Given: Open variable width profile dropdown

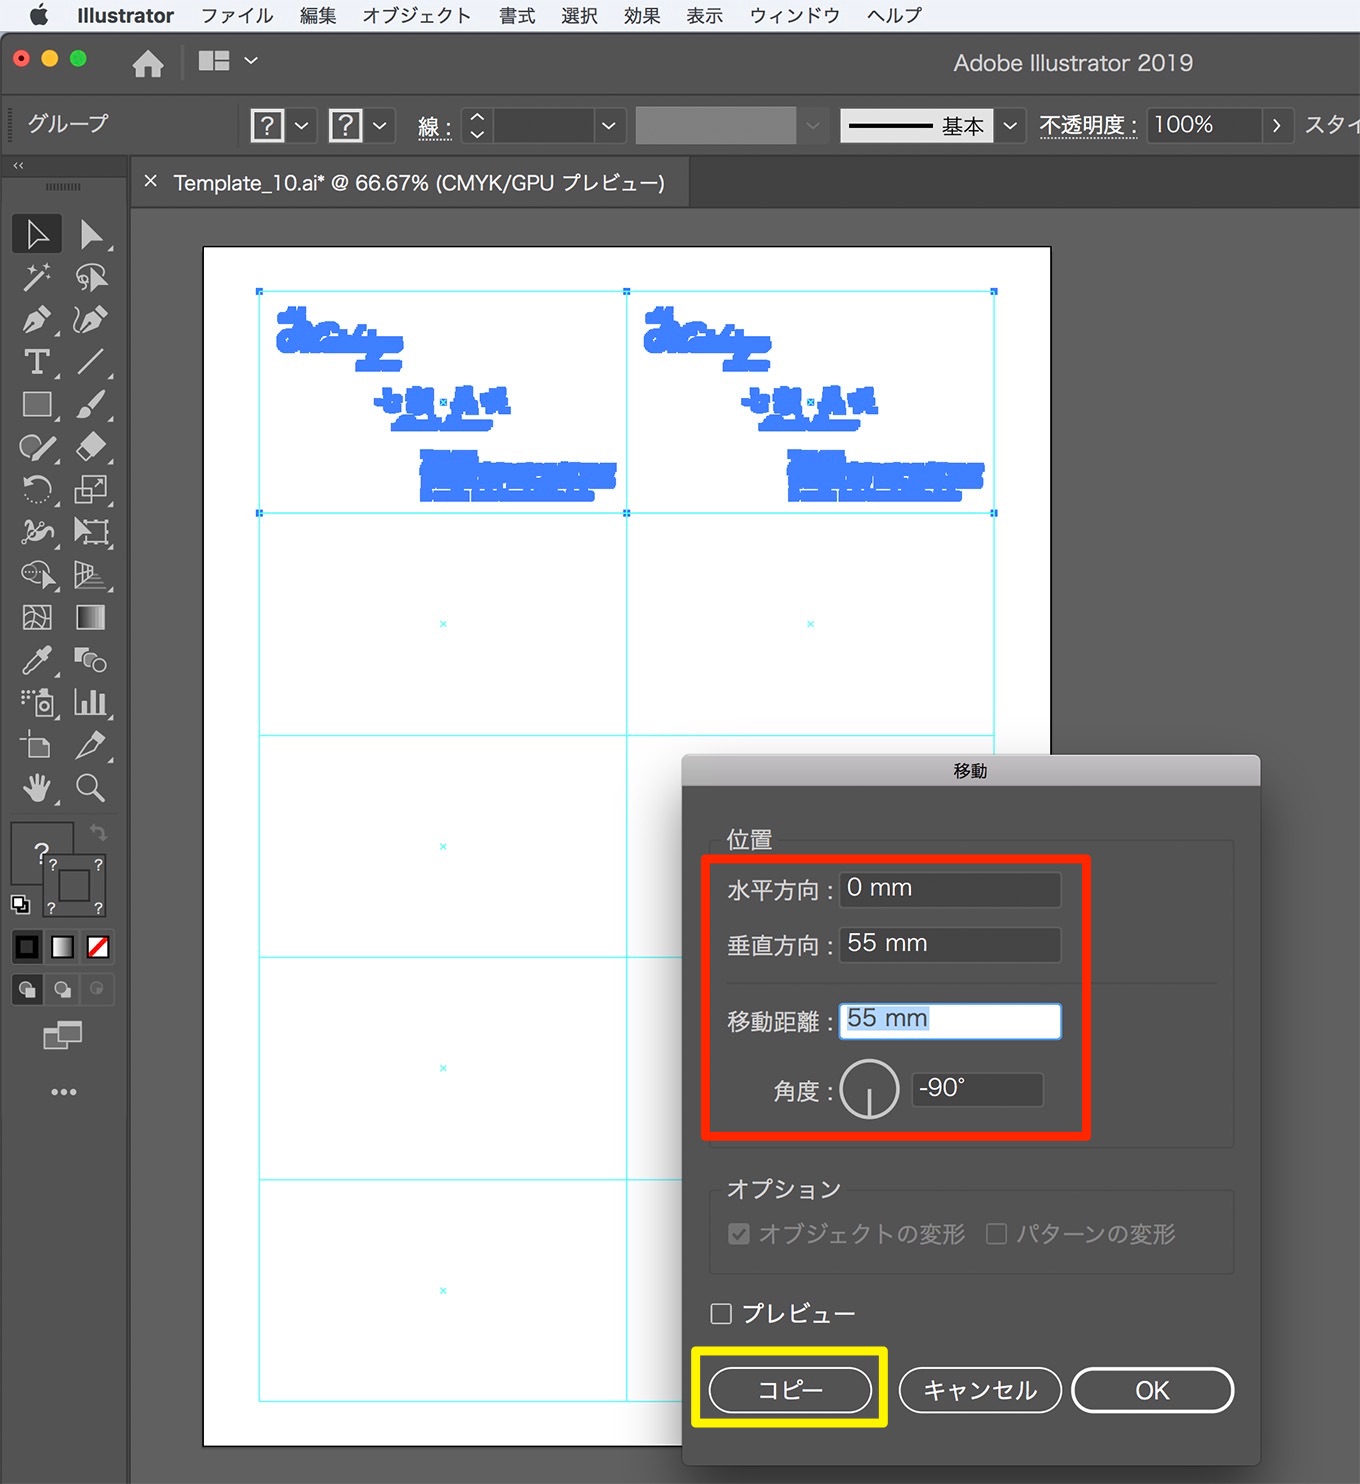Looking at the screenshot, I should point(812,126).
